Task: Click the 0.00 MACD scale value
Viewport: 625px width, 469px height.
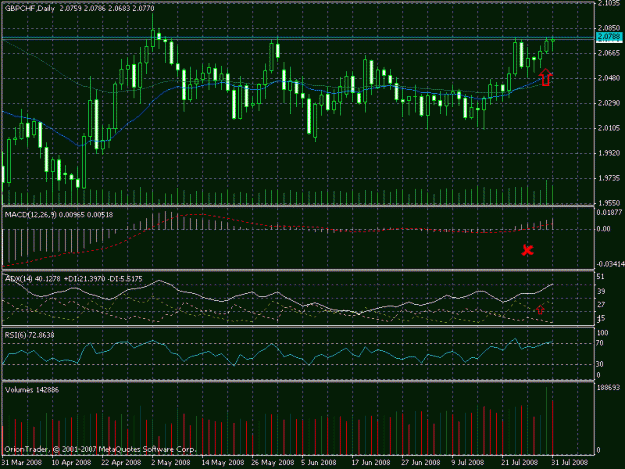Action: point(603,229)
